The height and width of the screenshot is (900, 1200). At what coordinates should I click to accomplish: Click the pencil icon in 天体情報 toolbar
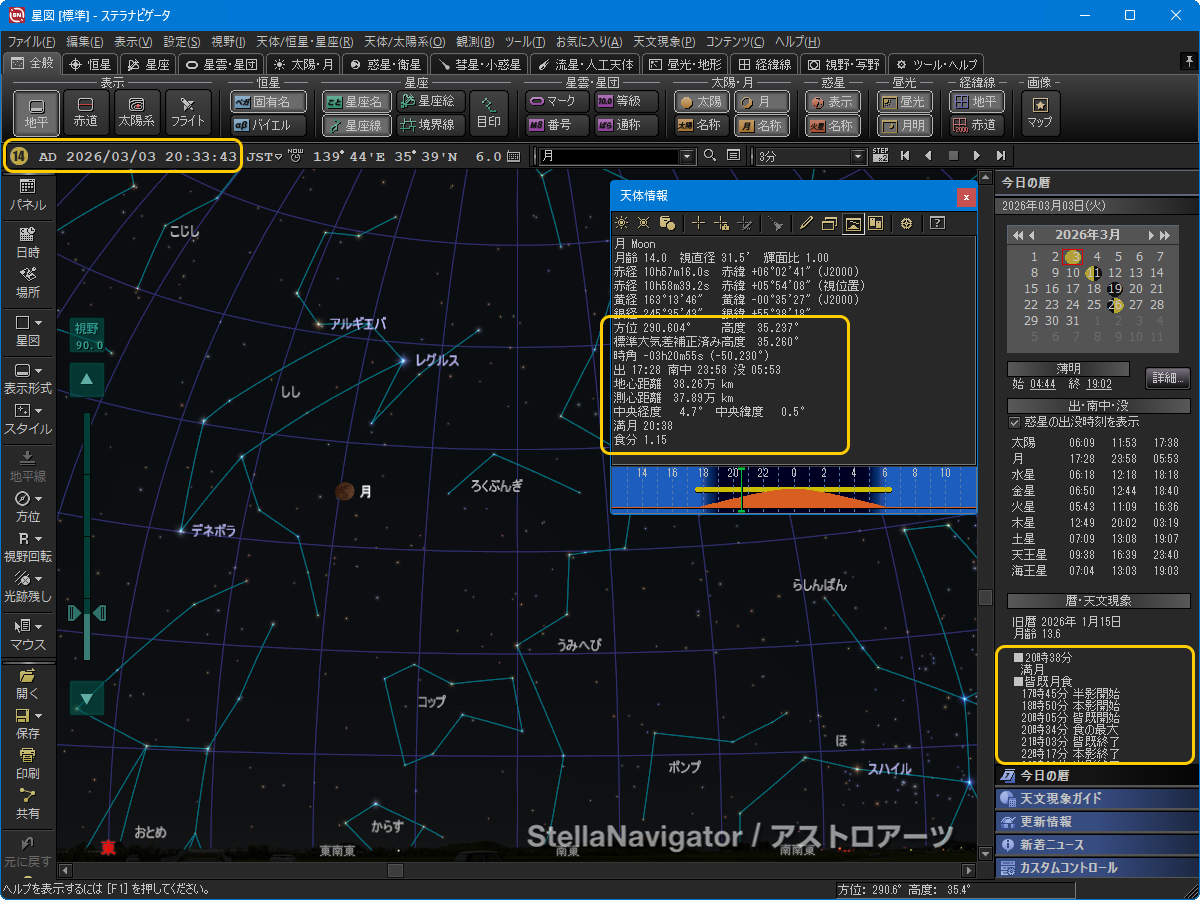(x=805, y=223)
